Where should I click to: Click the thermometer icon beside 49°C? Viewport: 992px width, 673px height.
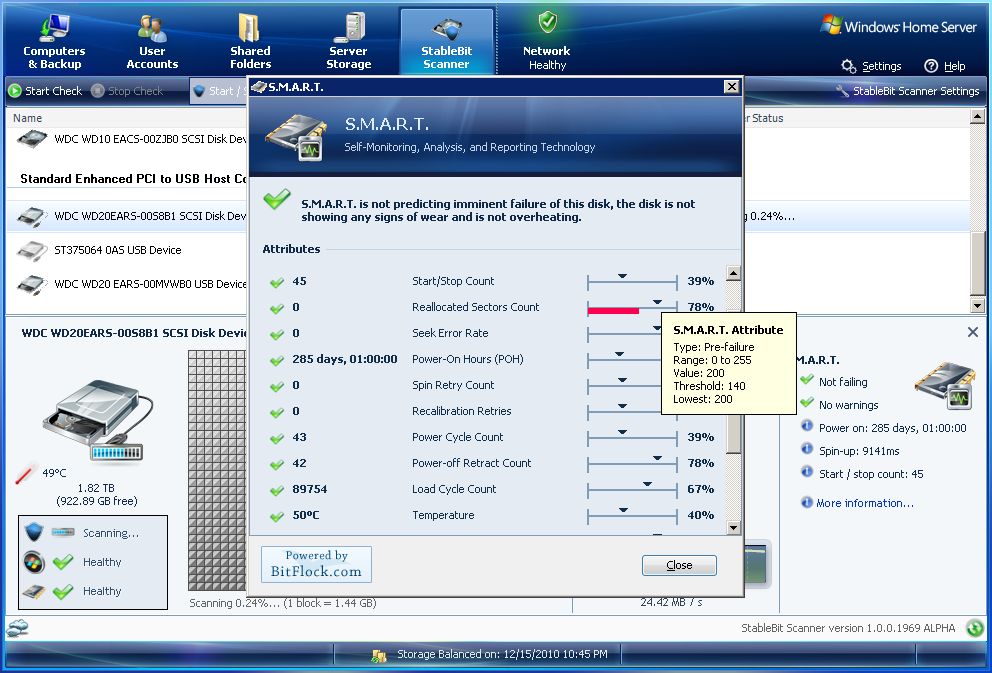point(27,473)
